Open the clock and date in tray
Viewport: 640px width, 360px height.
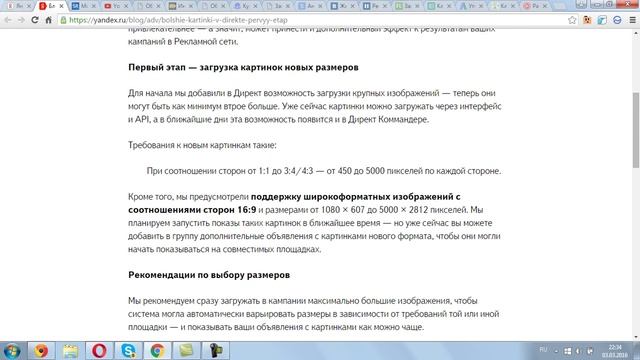tap(615, 351)
